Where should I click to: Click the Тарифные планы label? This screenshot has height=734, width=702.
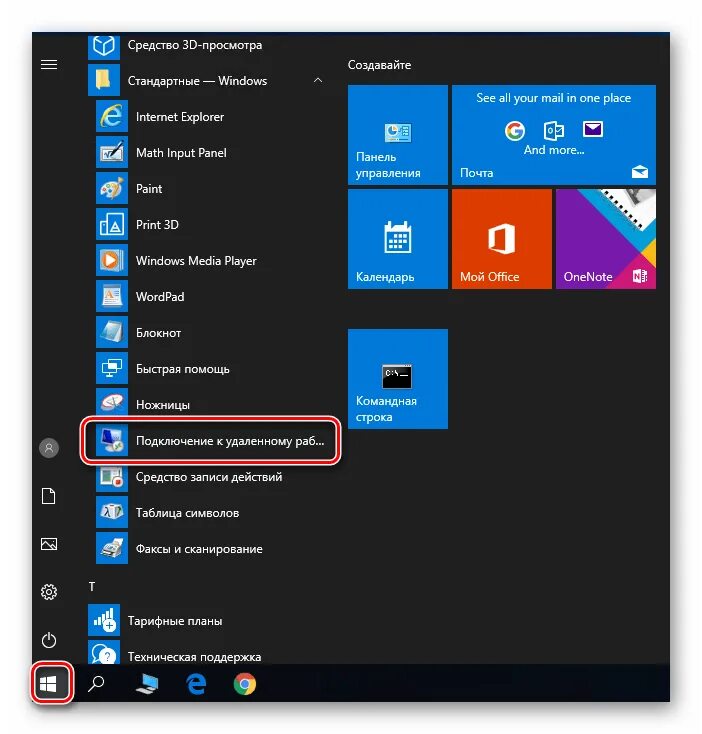175,621
